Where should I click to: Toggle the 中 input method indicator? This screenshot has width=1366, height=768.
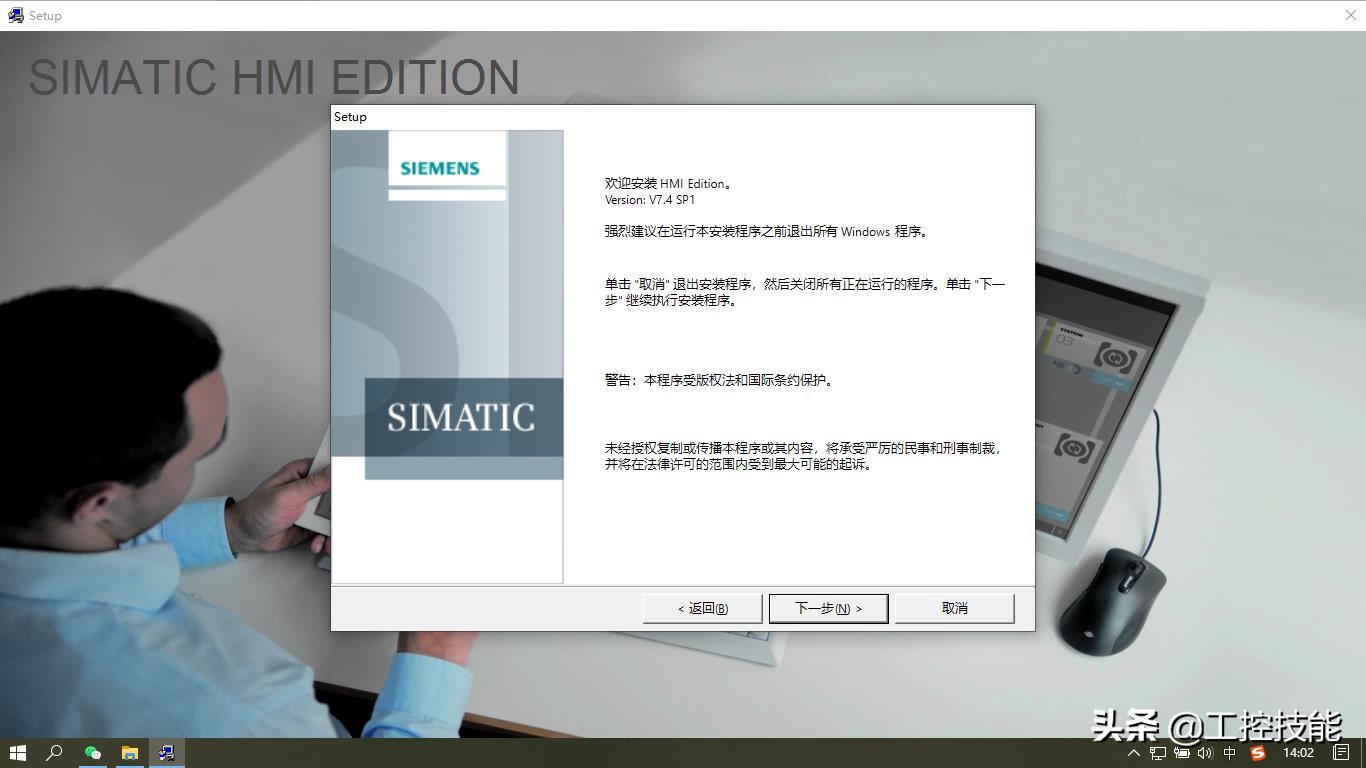click(x=1228, y=753)
